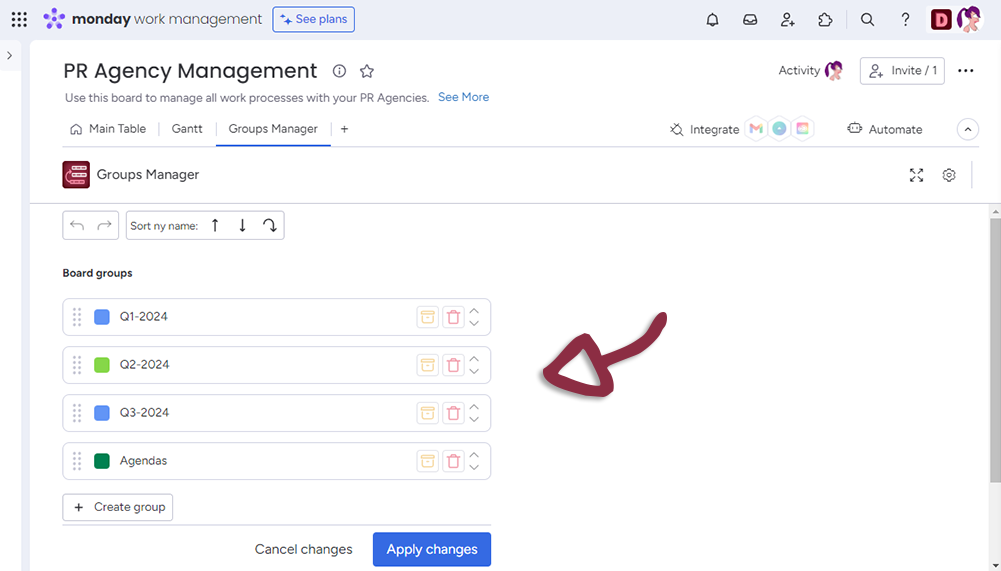Click the search magnifier icon
Screen dimensions: 1001x571
point(868,19)
